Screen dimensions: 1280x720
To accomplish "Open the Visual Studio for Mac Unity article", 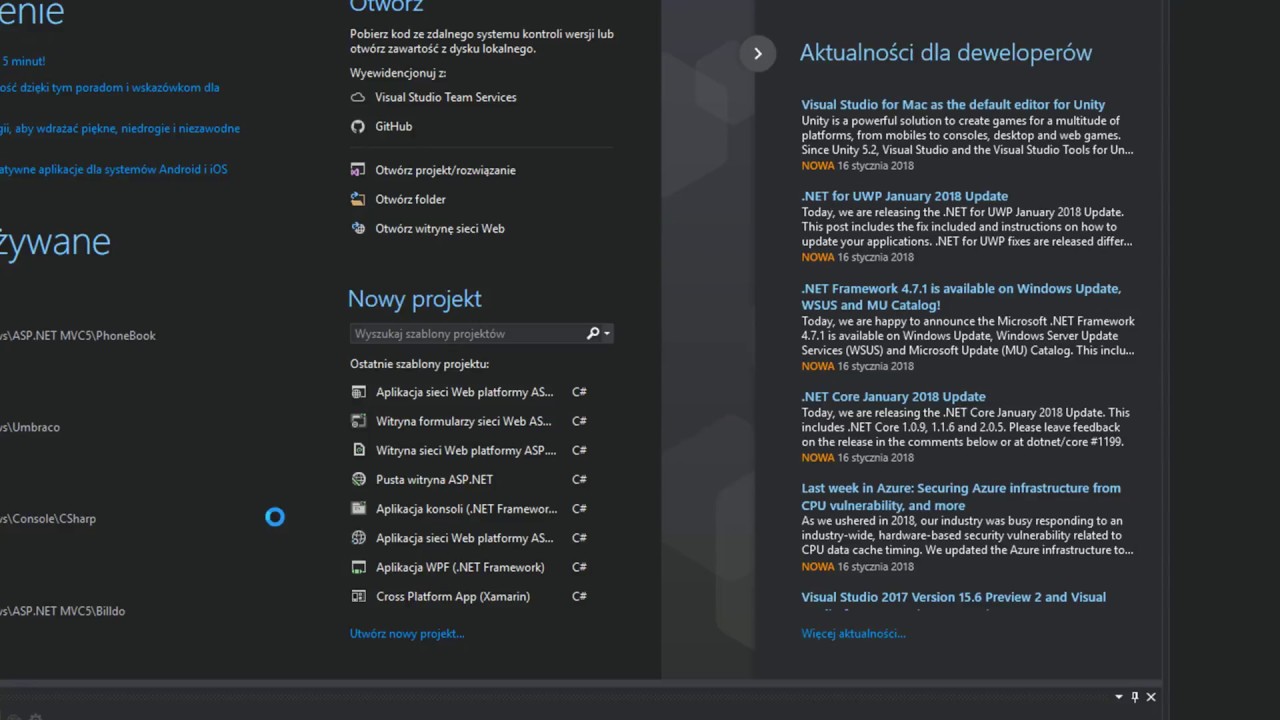I will [x=953, y=104].
